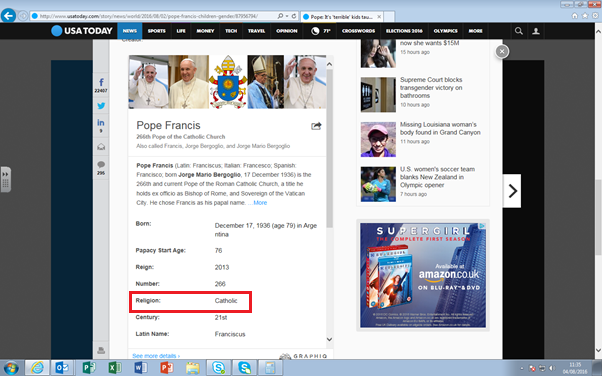Close the article overlay with X button
The width and height of the screenshot is (602, 376).
click(x=502, y=51)
